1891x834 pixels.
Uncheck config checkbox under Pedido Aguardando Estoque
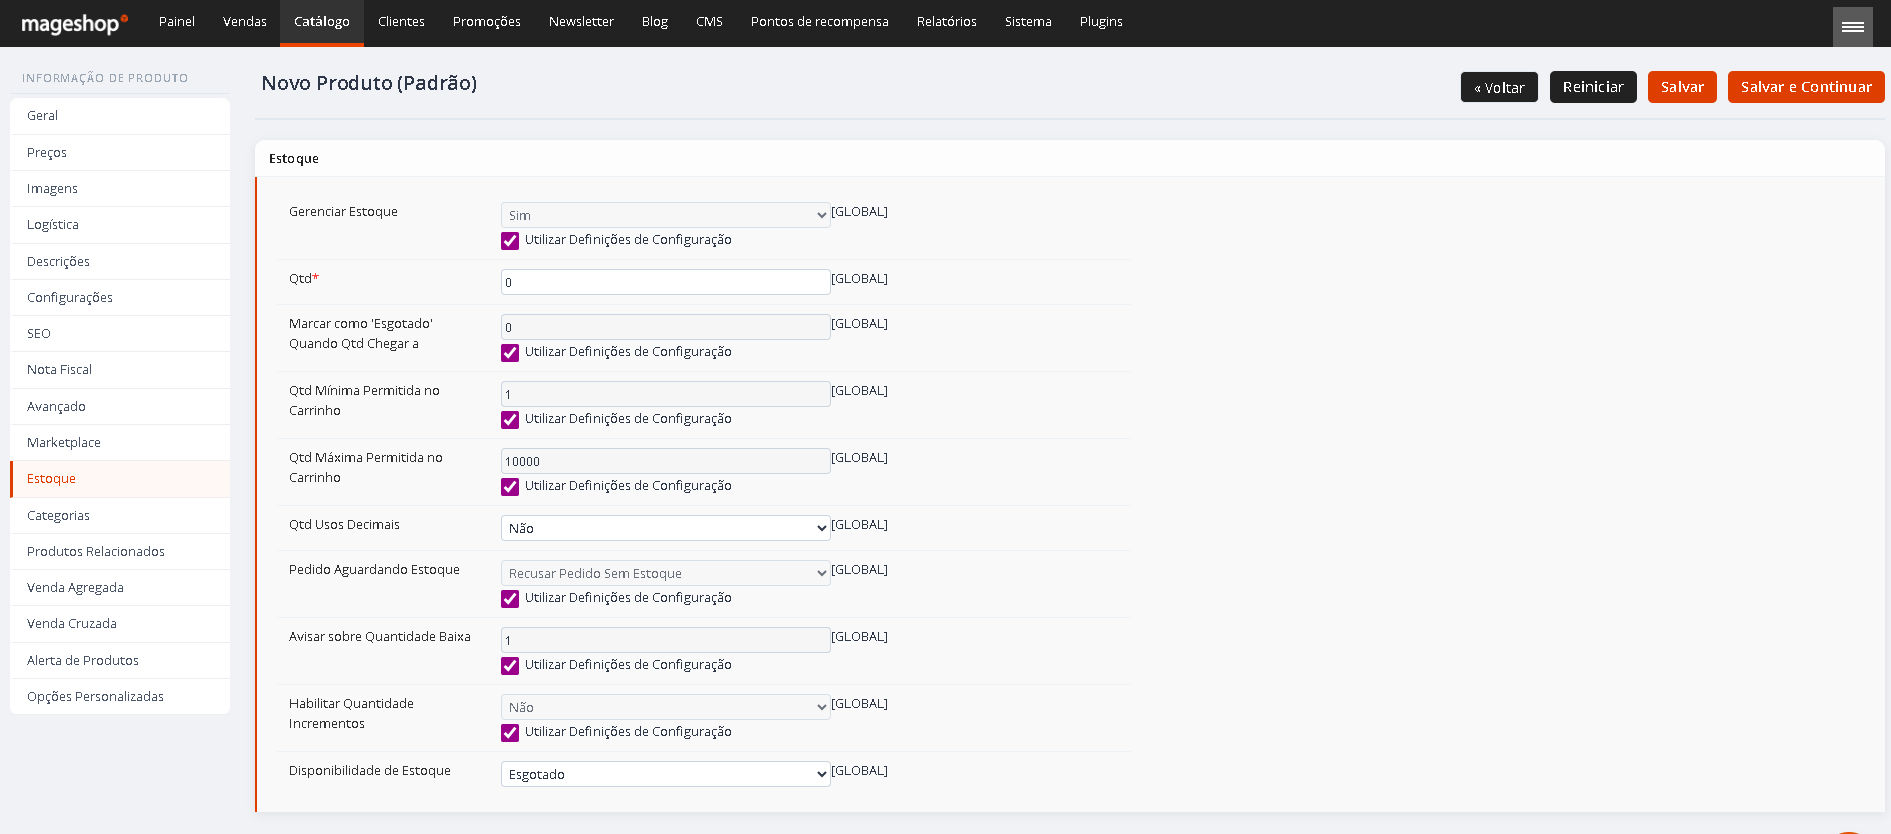click(x=510, y=599)
